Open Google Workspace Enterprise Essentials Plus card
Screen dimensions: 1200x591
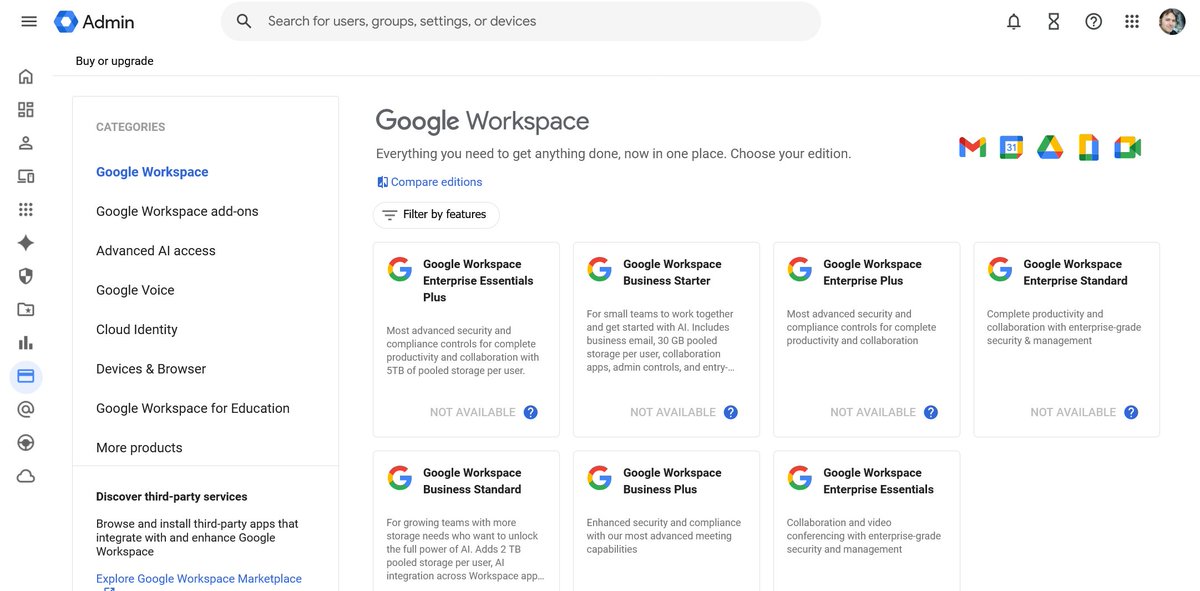click(x=466, y=339)
